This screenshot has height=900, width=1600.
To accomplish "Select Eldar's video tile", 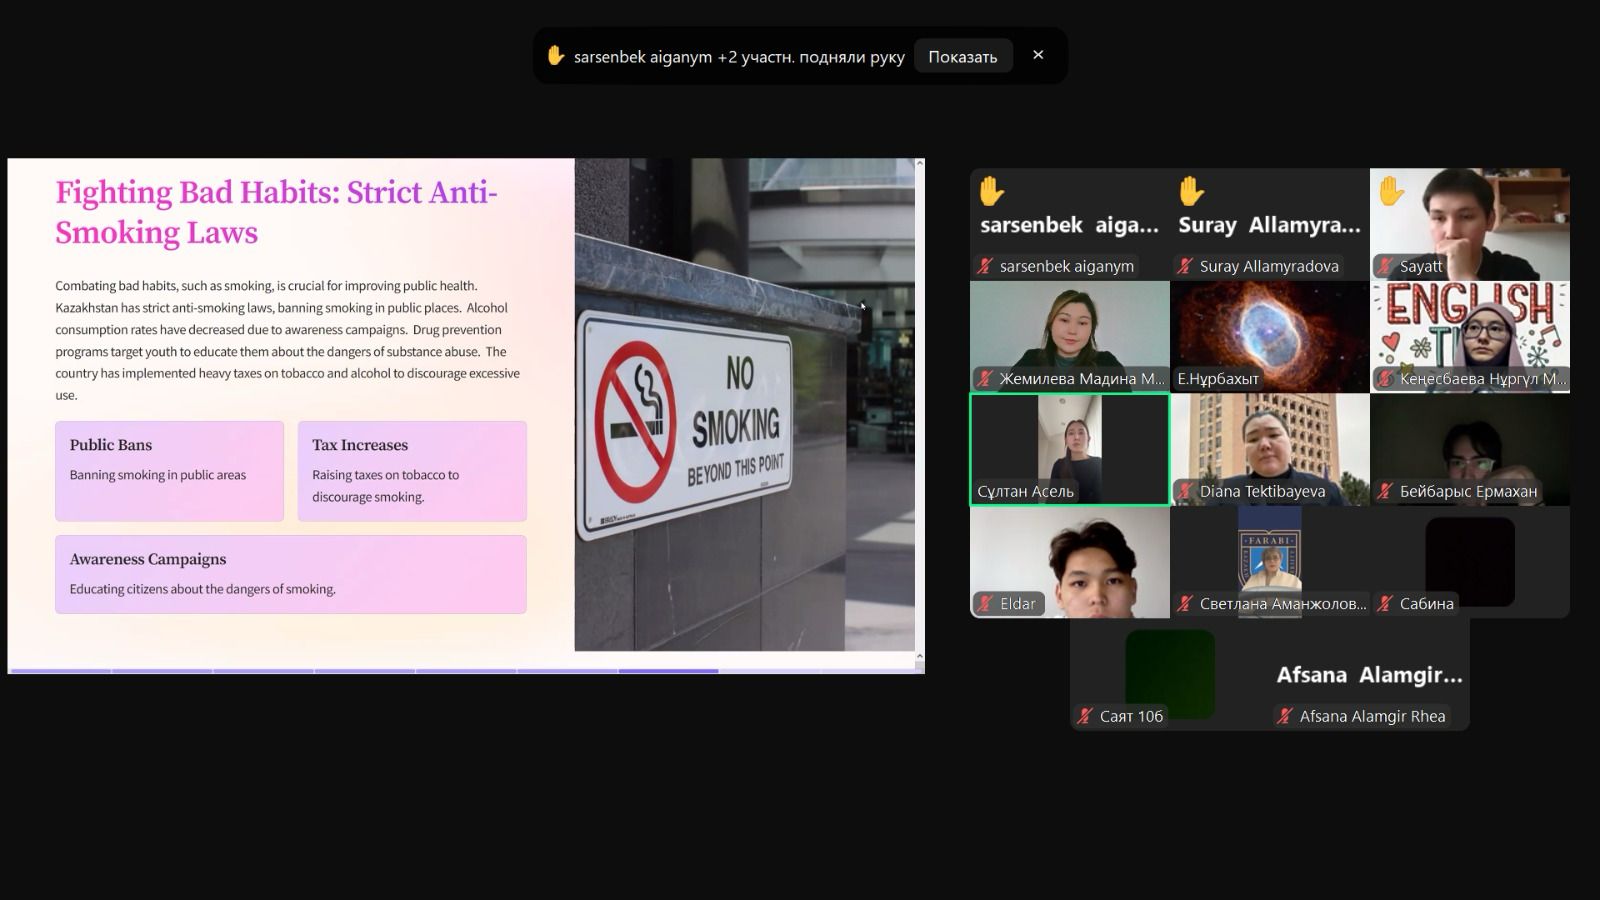I will [1070, 562].
